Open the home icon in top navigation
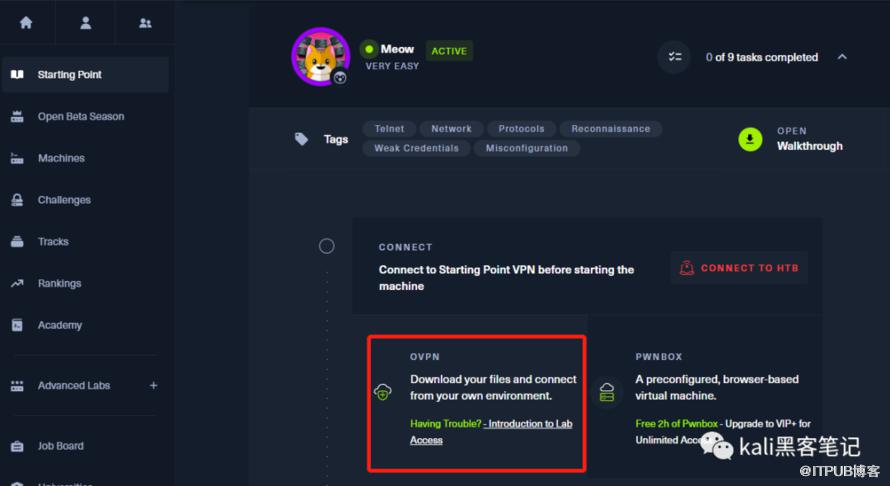 pos(26,23)
